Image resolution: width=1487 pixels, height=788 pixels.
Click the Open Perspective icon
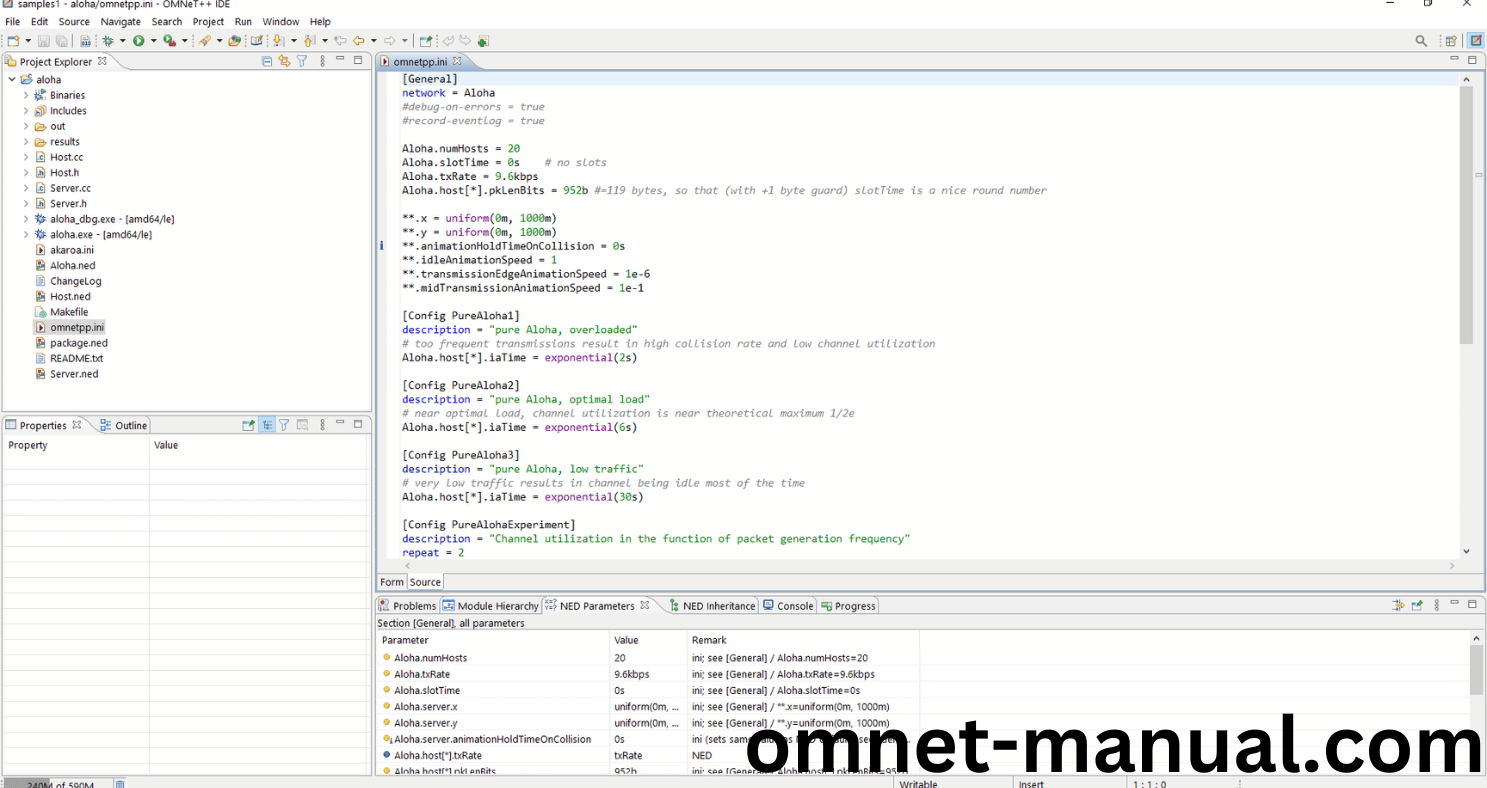[1451, 41]
